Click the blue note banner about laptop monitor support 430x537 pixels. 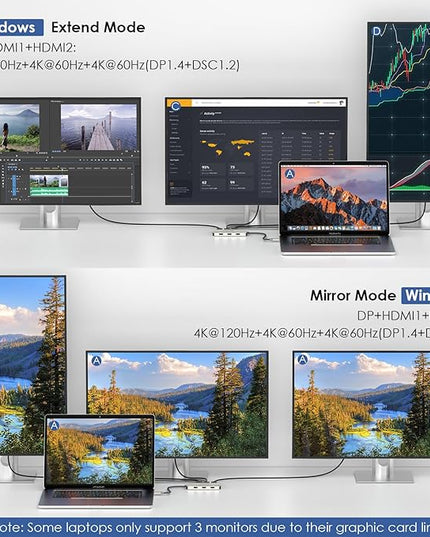(215, 527)
